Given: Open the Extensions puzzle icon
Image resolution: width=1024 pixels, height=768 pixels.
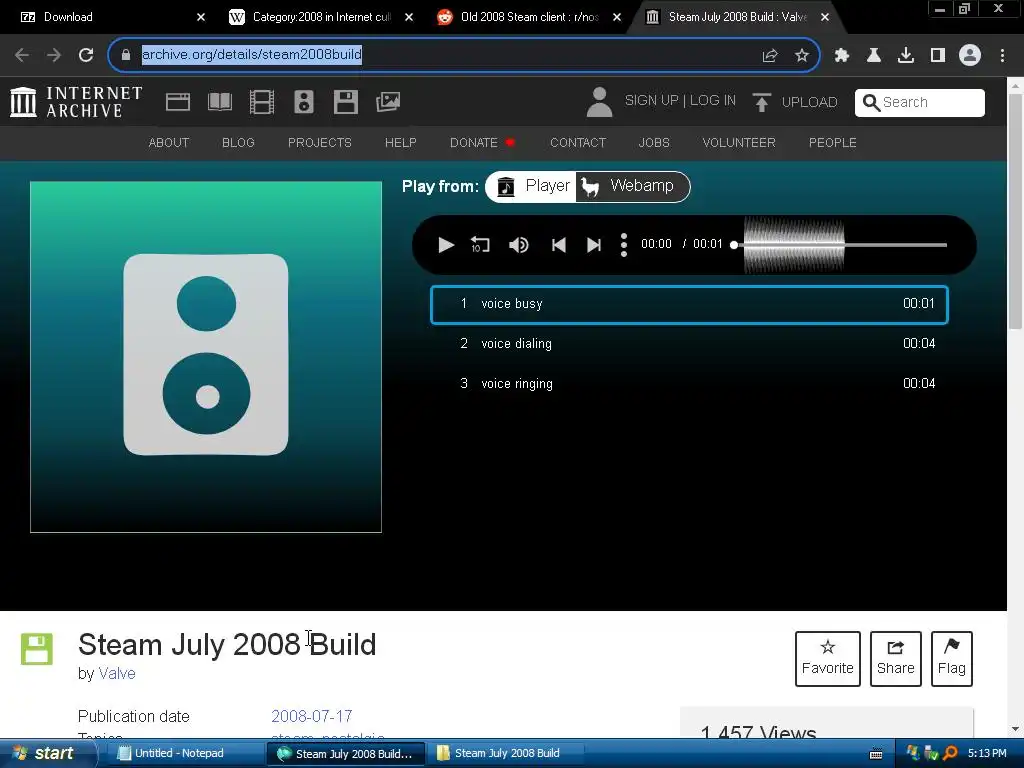Looking at the screenshot, I should pyautogui.click(x=842, y=56).
